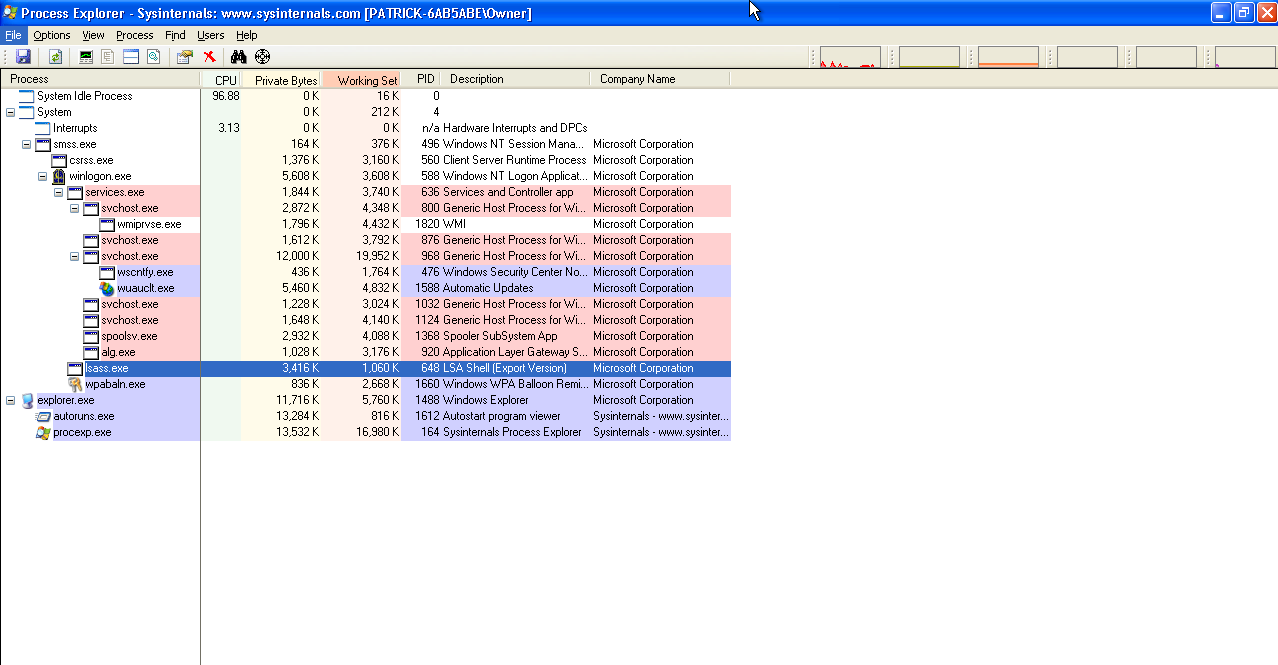
Task: Click the System Idle Process icon
Action: tap(27, 96)
